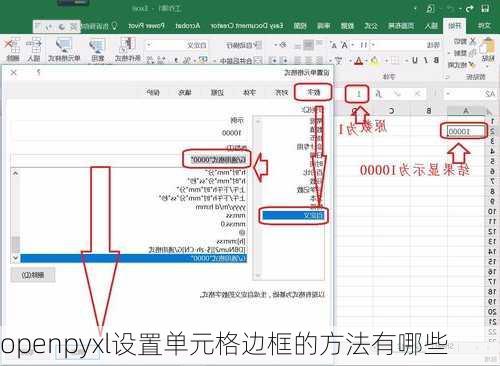500x366 pixels.
Task: Toggle Underline U formatting
Action: click(415, 60)
